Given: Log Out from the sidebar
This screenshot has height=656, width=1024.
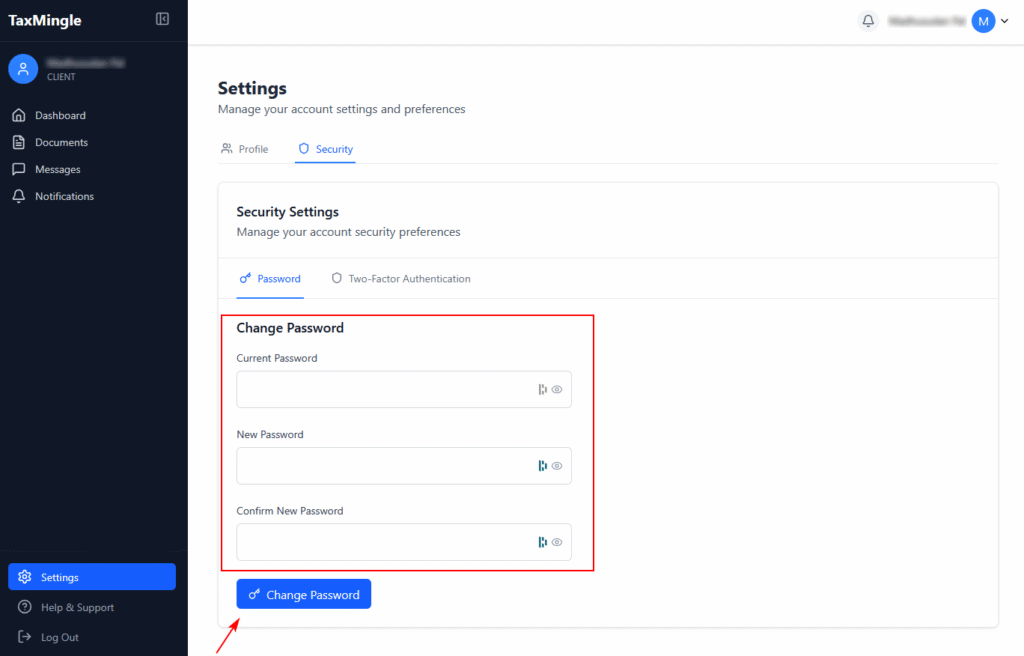Looking at the screenshot, I should click(59, 637).
